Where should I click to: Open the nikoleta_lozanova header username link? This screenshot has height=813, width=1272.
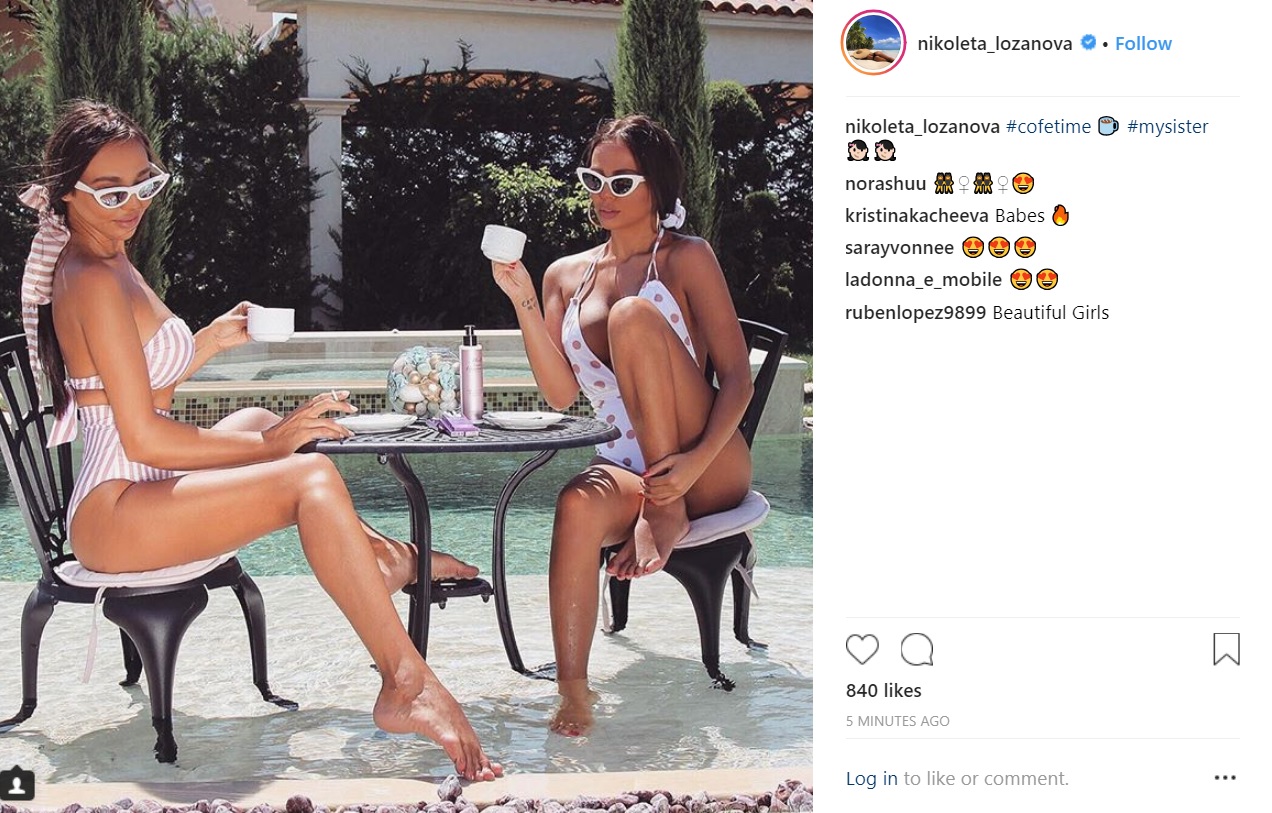point(994,43)
